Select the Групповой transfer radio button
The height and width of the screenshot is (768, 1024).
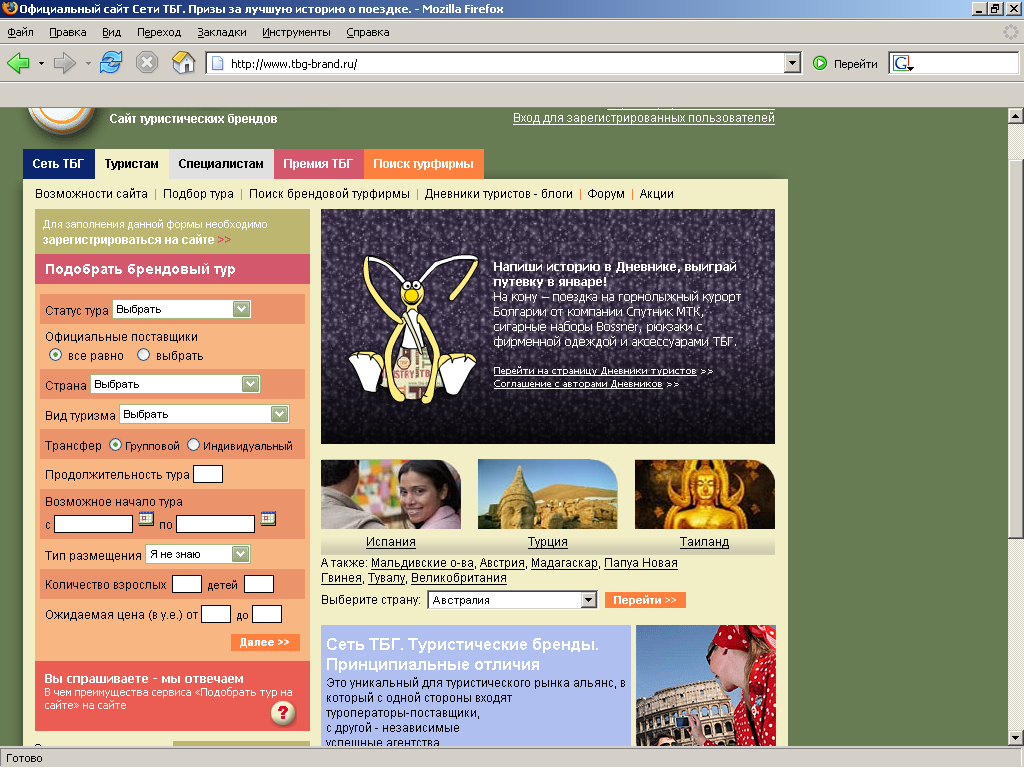[116, 445]
